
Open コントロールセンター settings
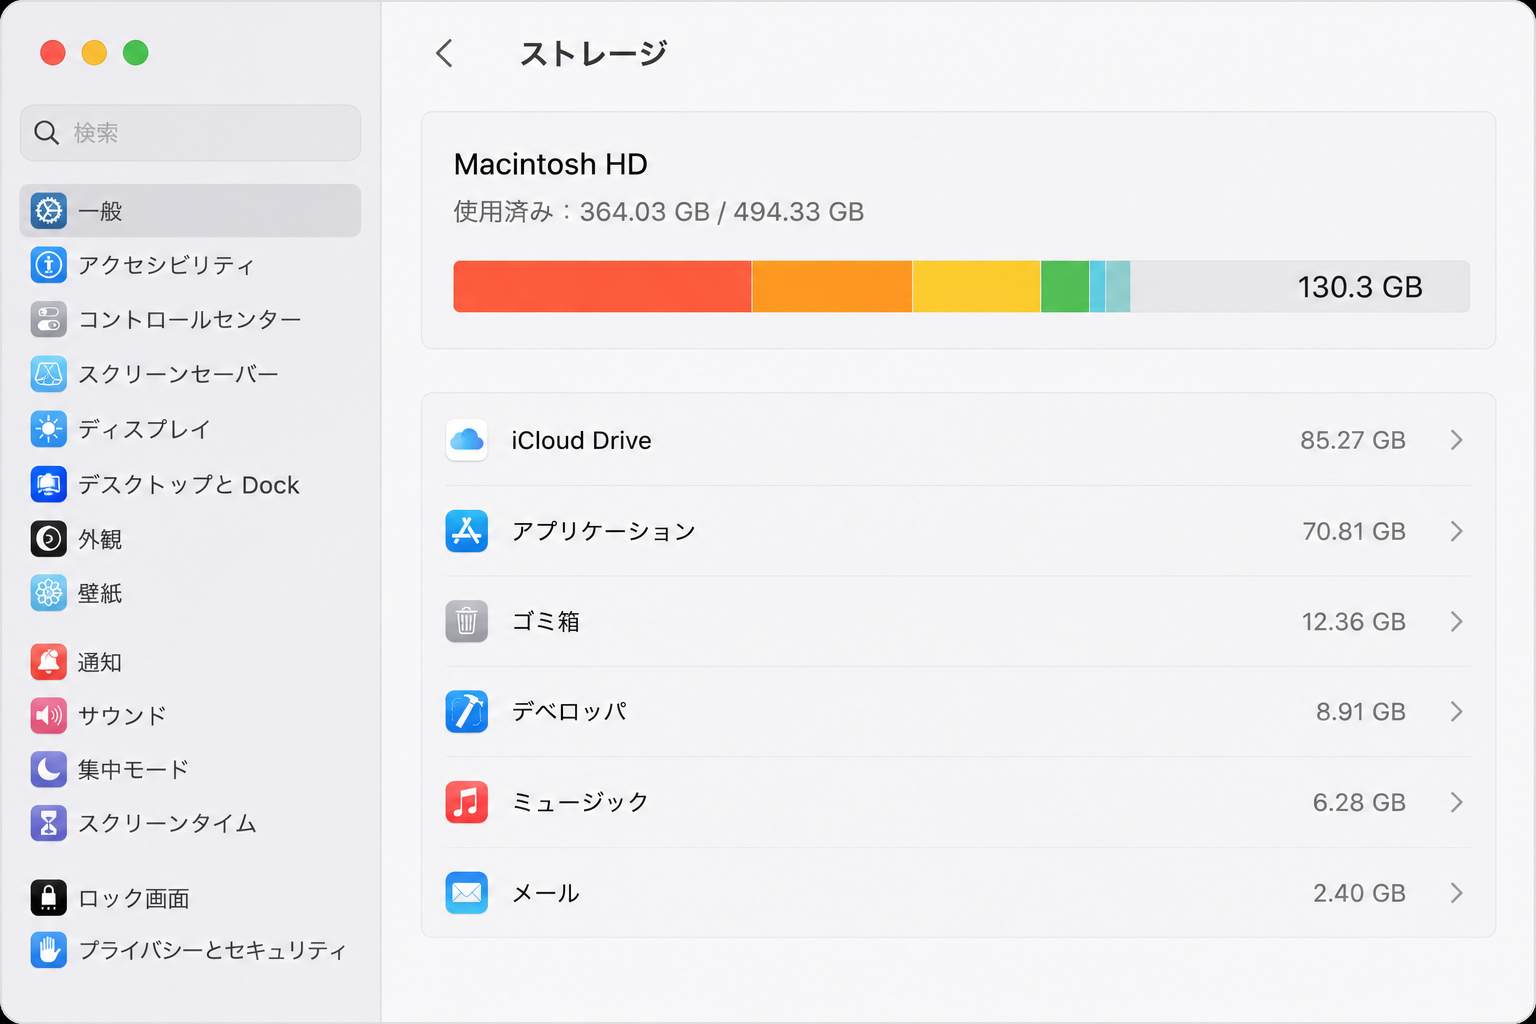click(x=190, y=320)
